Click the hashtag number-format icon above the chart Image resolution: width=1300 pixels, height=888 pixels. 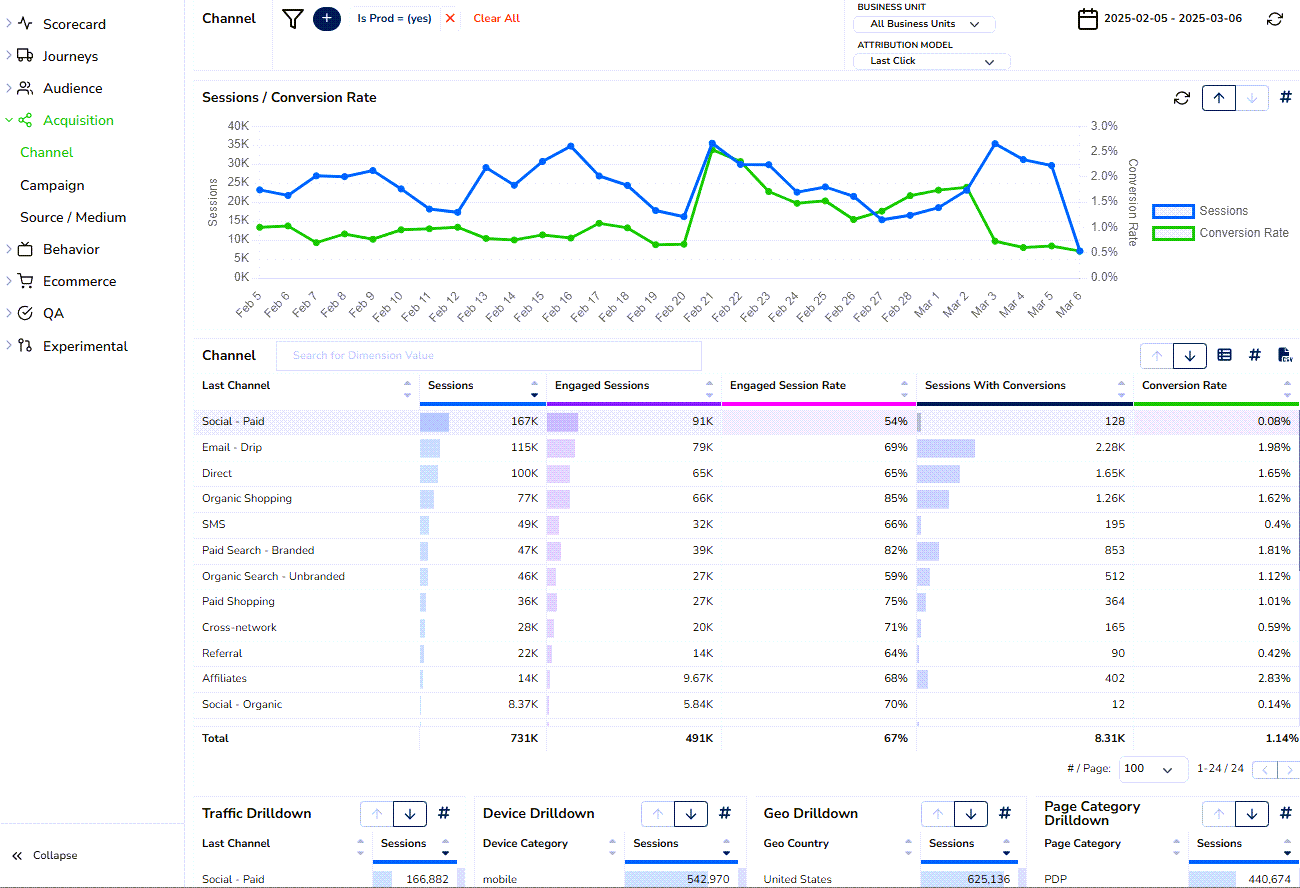1286,97
